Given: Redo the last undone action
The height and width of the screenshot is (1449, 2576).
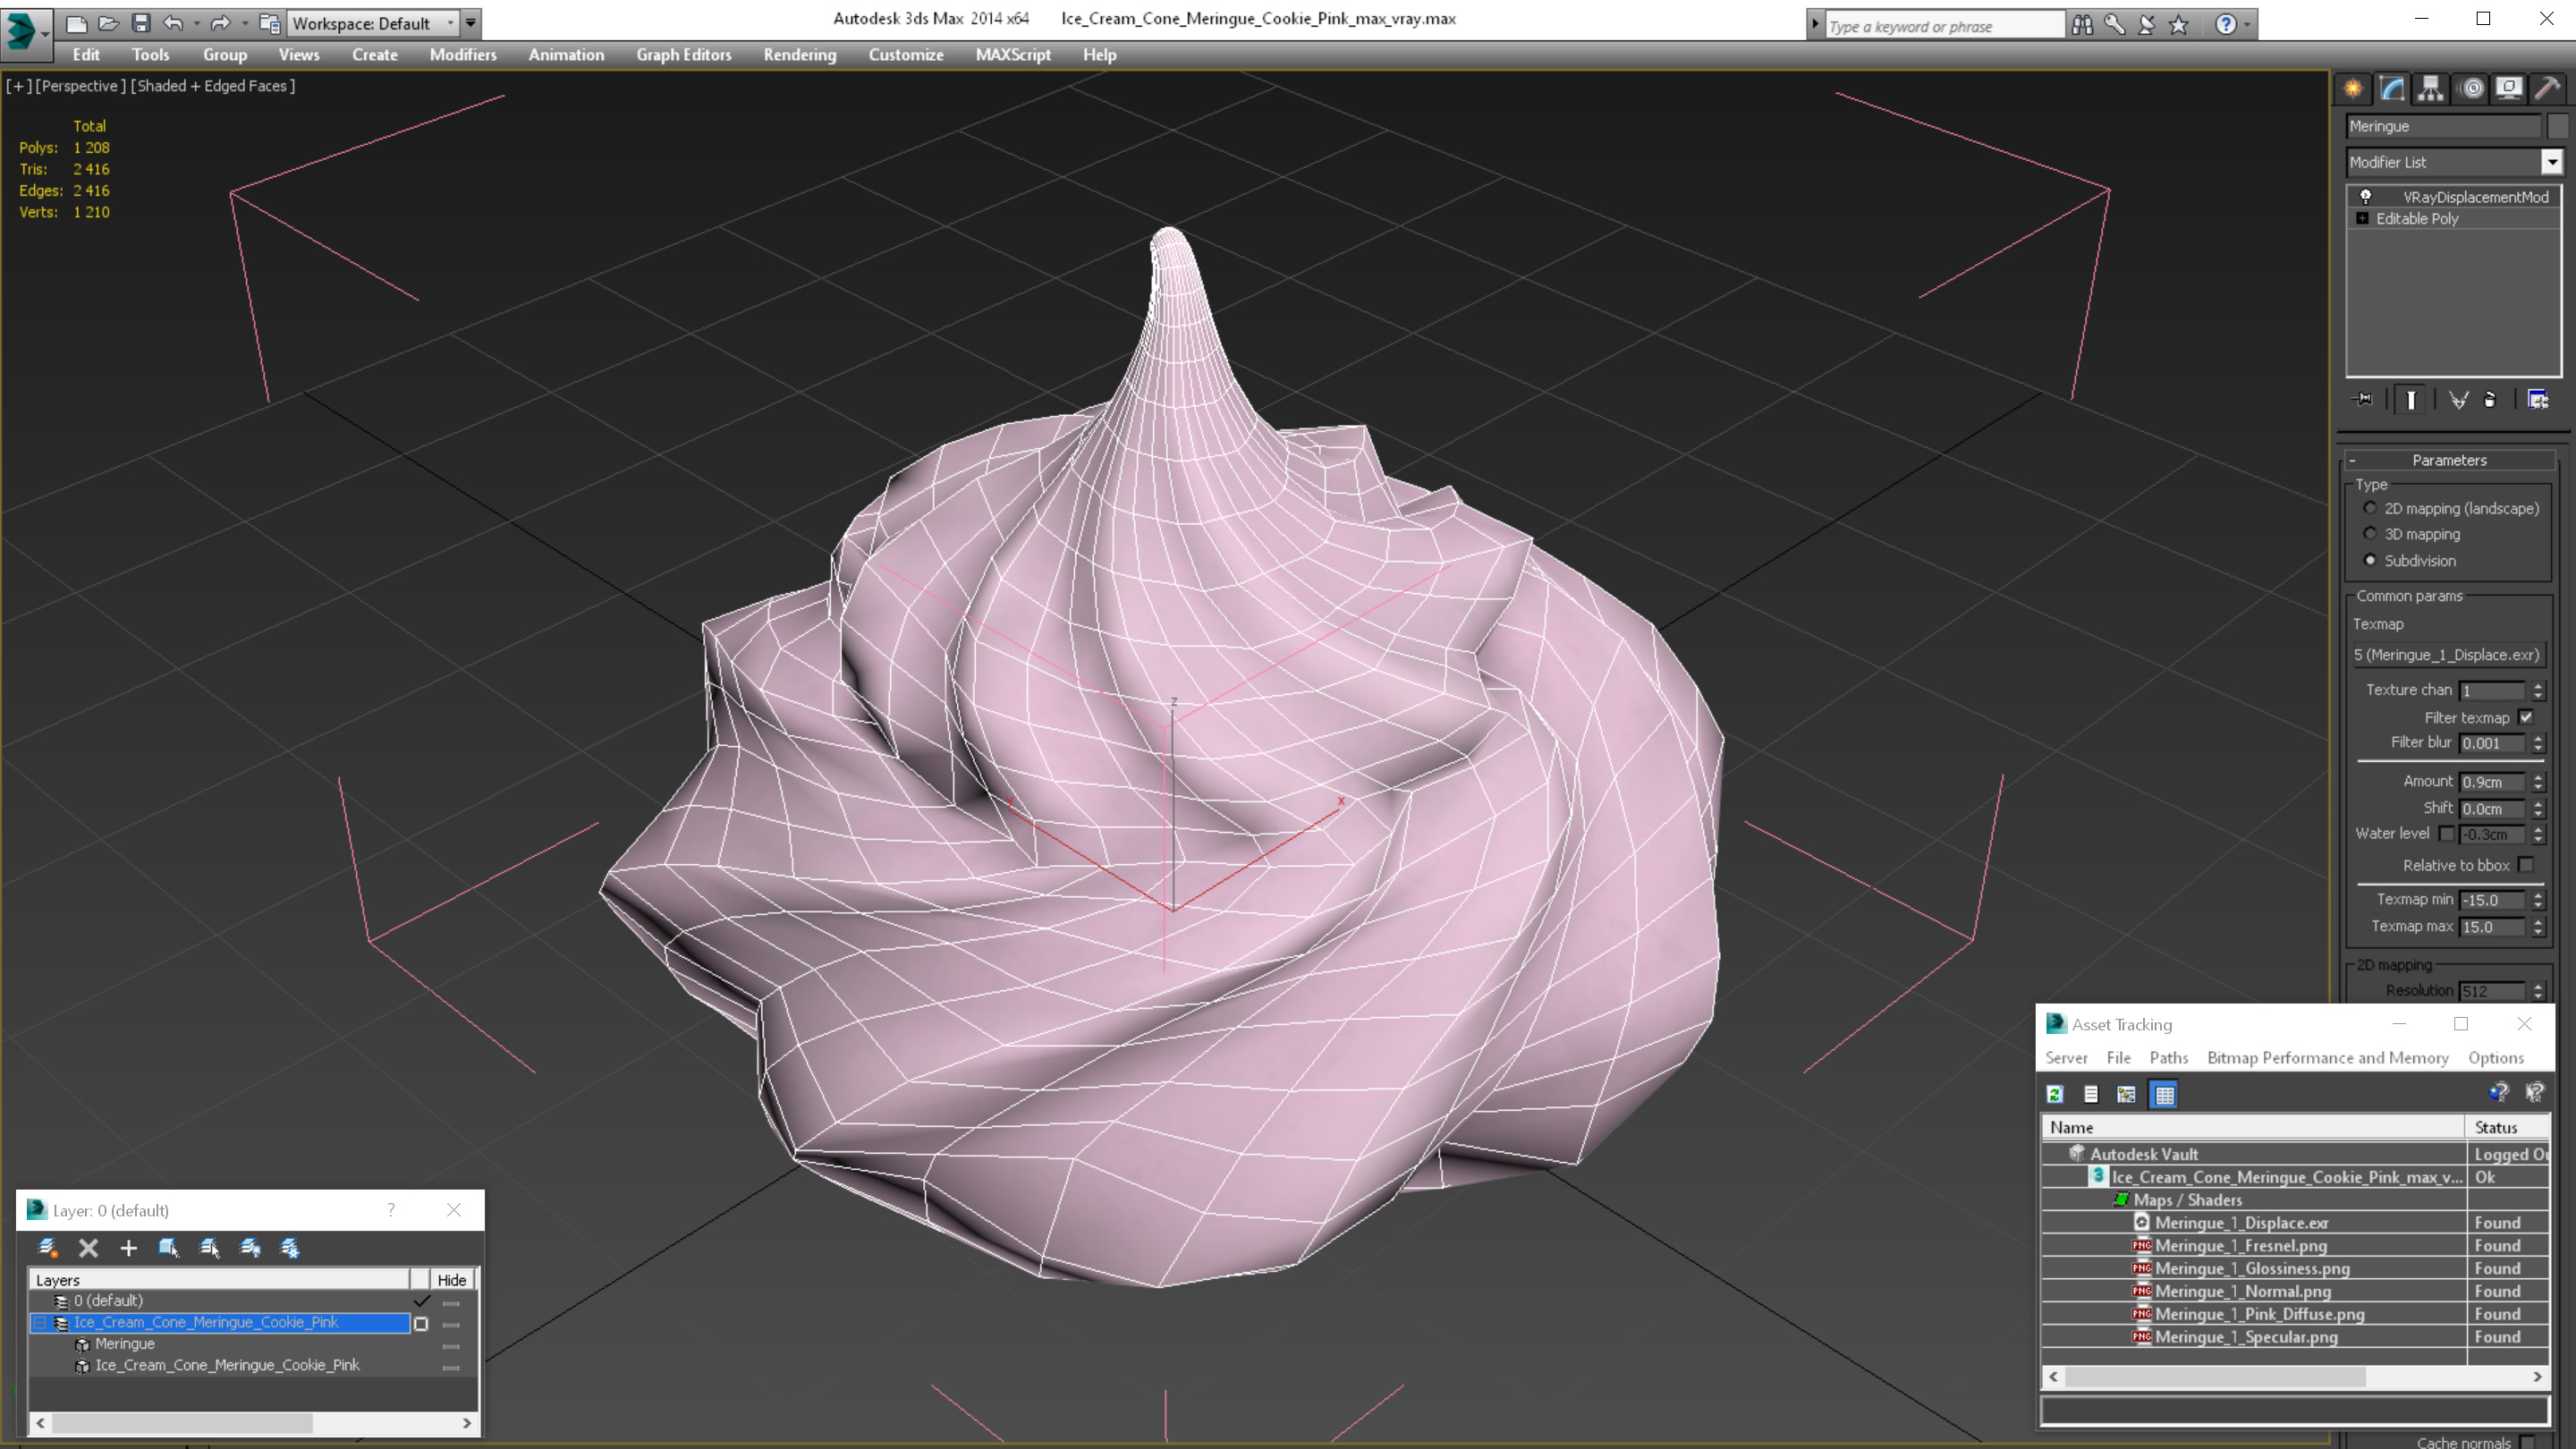Looking at the screenshot, I should click(221, 23).
